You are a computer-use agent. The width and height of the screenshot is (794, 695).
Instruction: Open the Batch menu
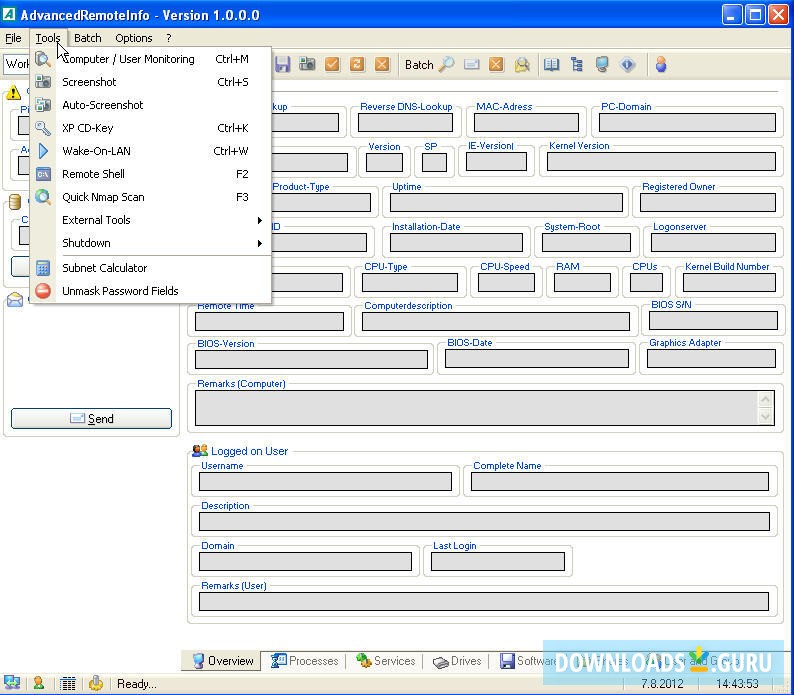88,38
